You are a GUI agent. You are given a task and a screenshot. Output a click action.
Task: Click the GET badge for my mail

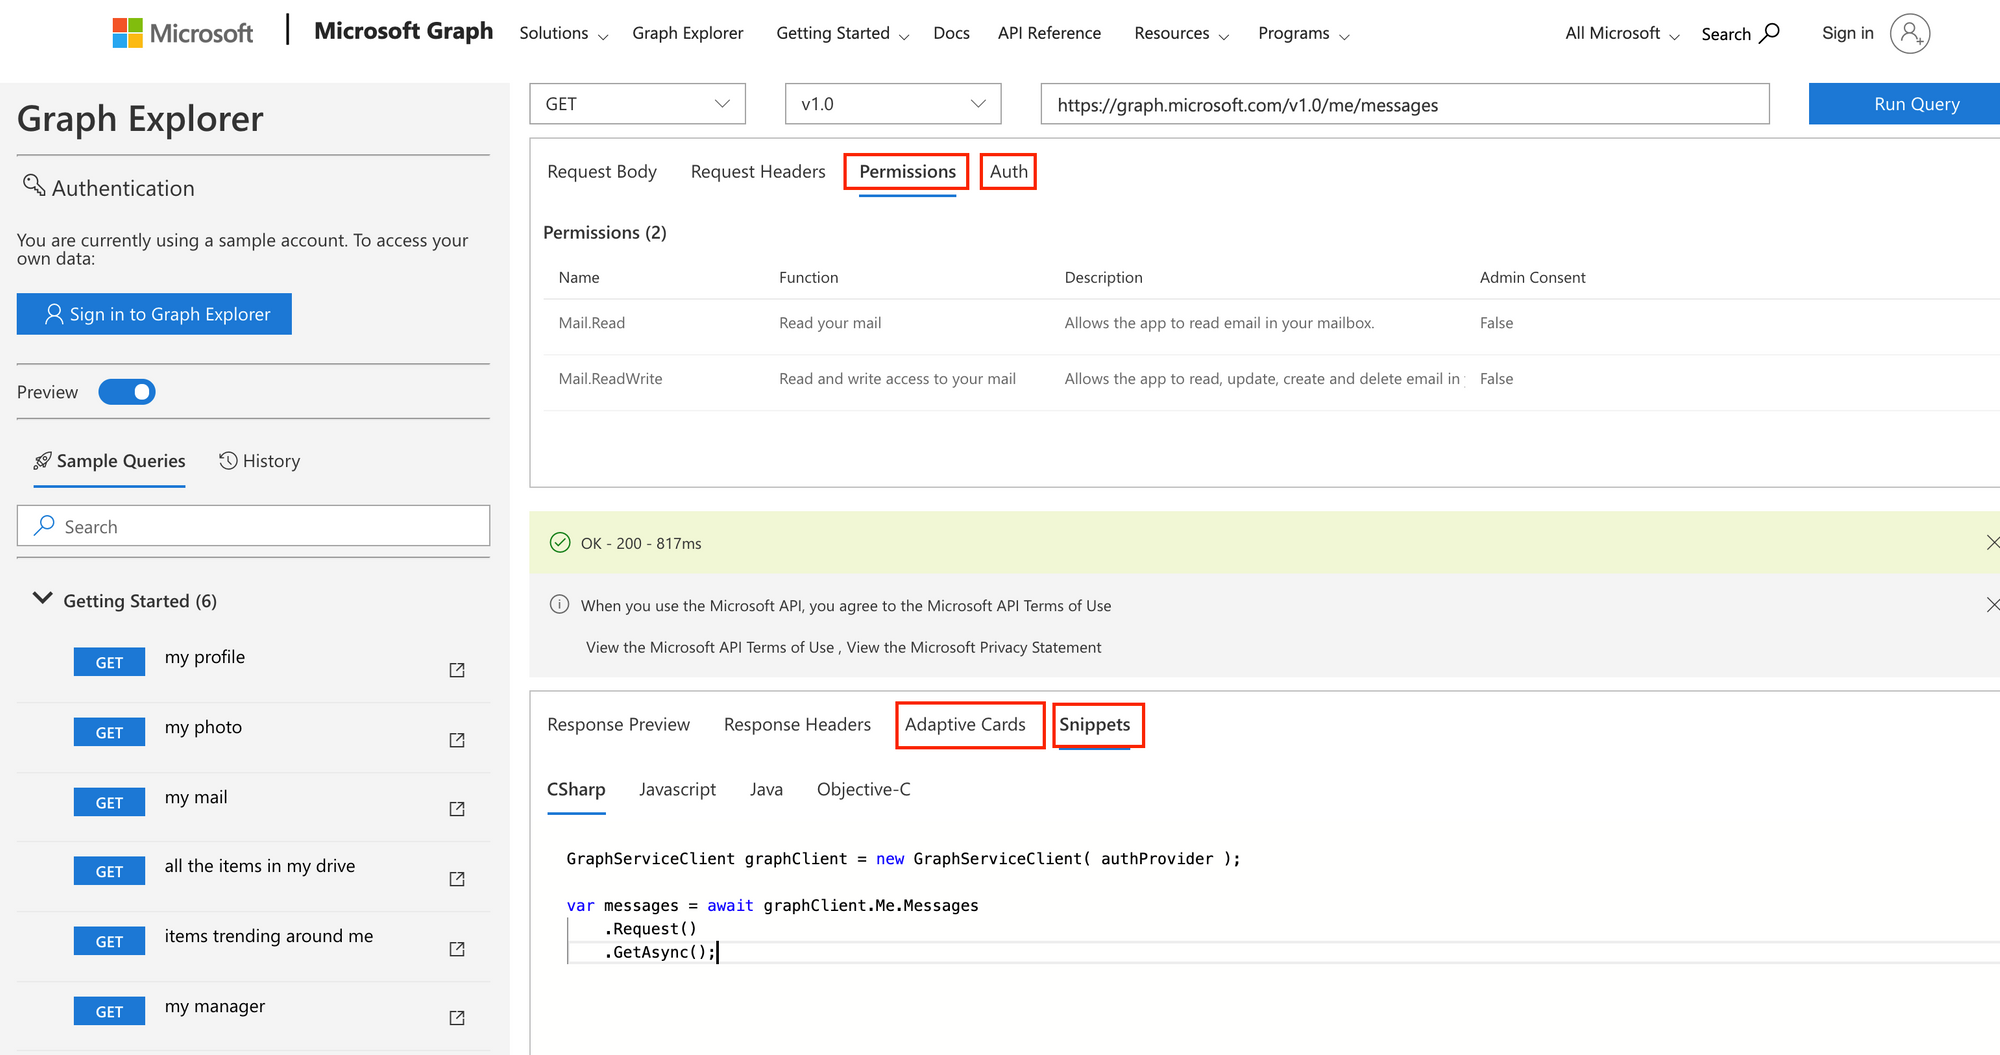tap(109, 802)
